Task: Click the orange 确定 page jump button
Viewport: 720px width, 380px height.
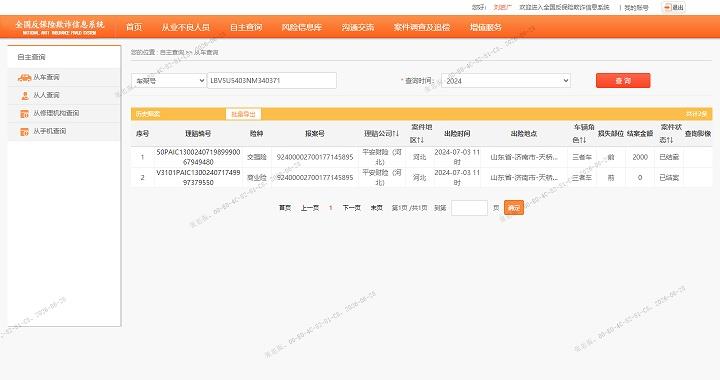Action: pyautogui.click(x=514, y=208)
